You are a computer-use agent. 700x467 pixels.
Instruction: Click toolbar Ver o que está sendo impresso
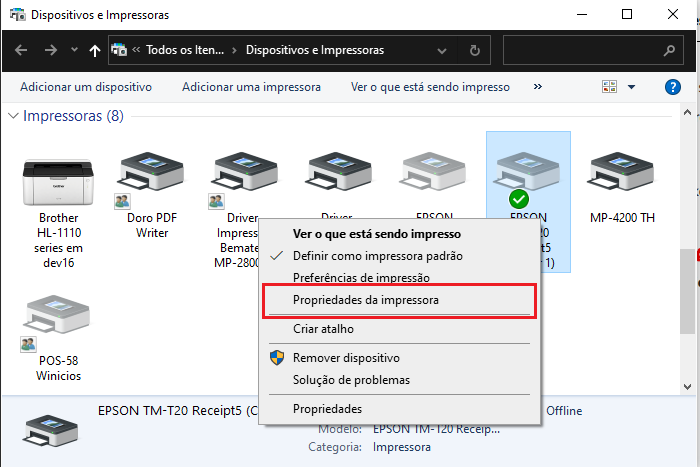click(x=430, y=87)
